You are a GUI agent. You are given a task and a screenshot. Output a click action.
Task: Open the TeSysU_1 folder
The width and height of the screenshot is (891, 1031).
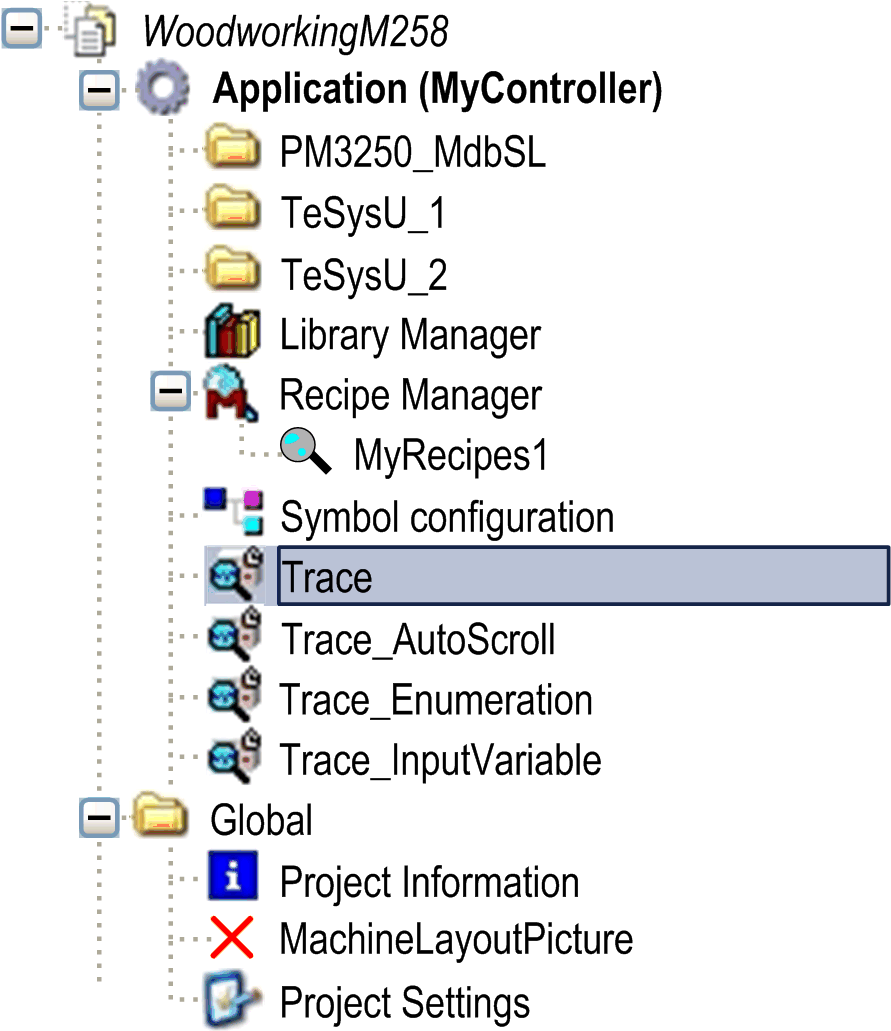(362, 214)
